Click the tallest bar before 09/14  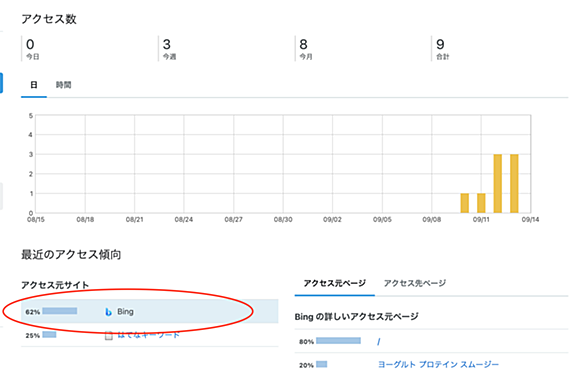pyautogui.click(x=514, y=184)
